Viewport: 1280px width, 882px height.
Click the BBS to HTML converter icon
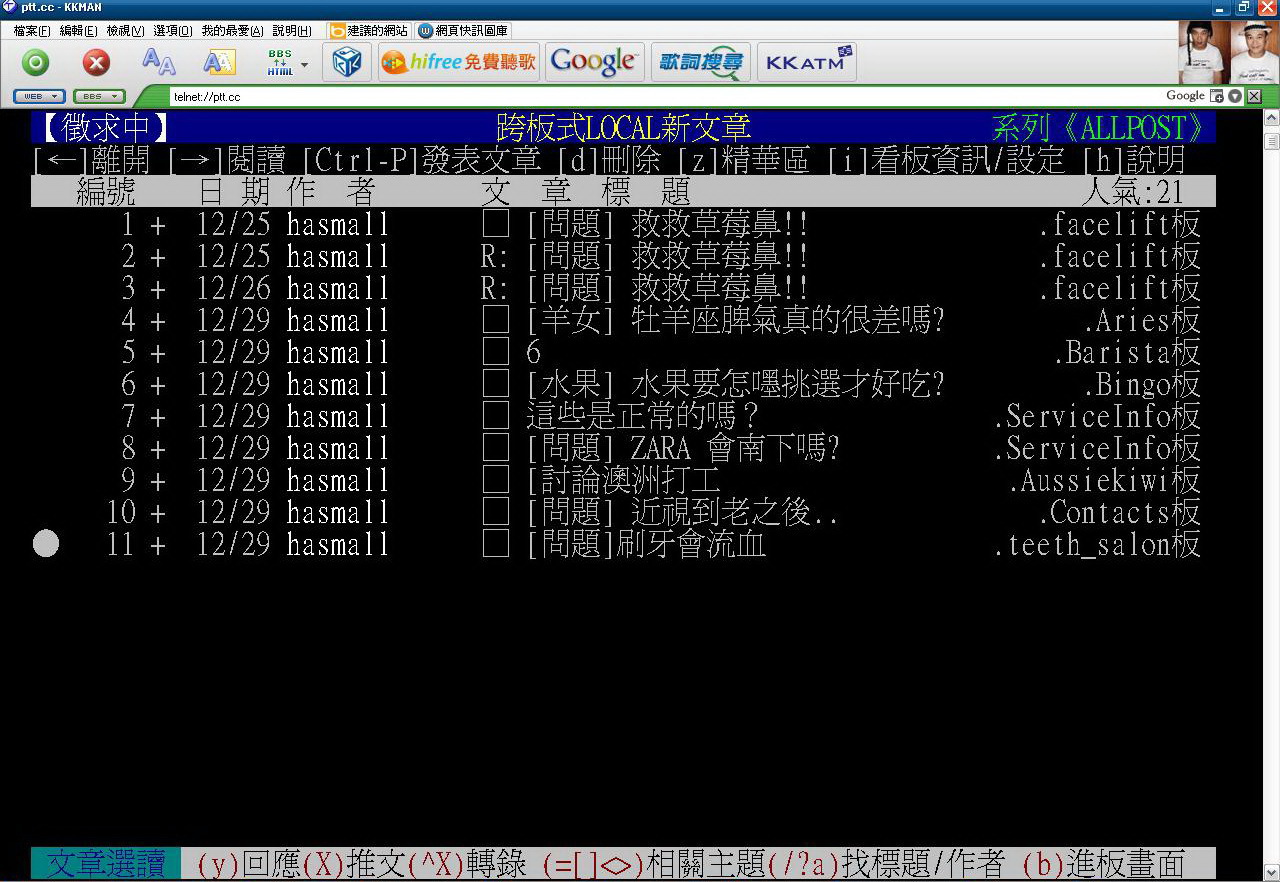point(280,63)
